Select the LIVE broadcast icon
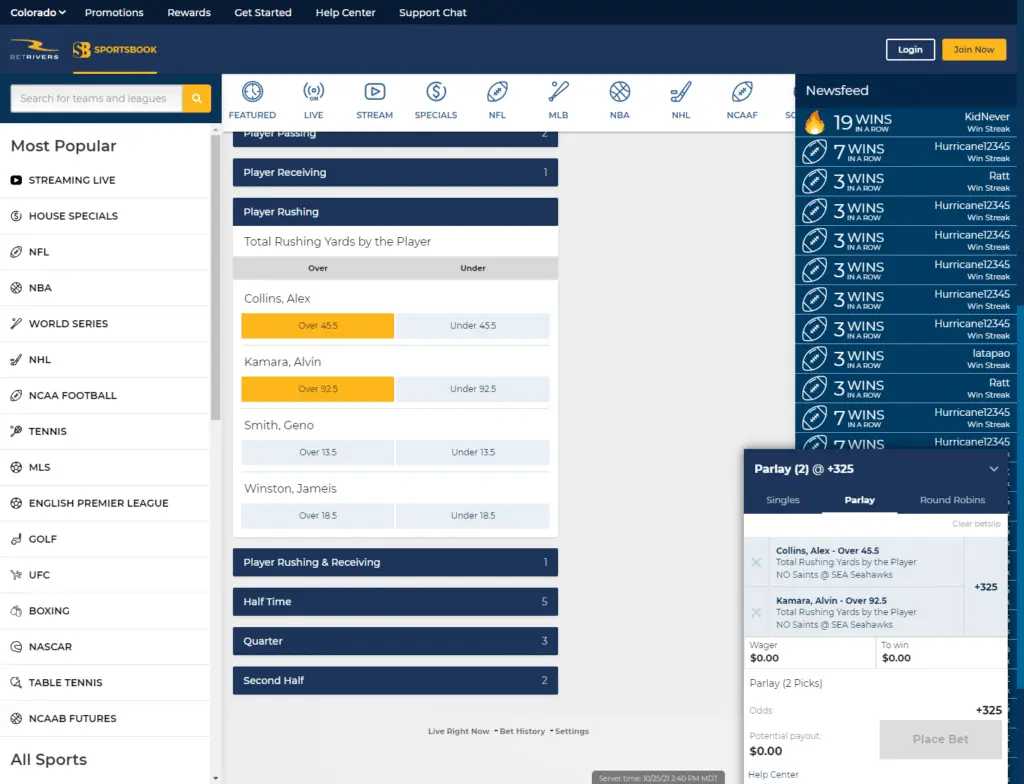Screen dimensions: 1024x784 click(x=313, y=92)
